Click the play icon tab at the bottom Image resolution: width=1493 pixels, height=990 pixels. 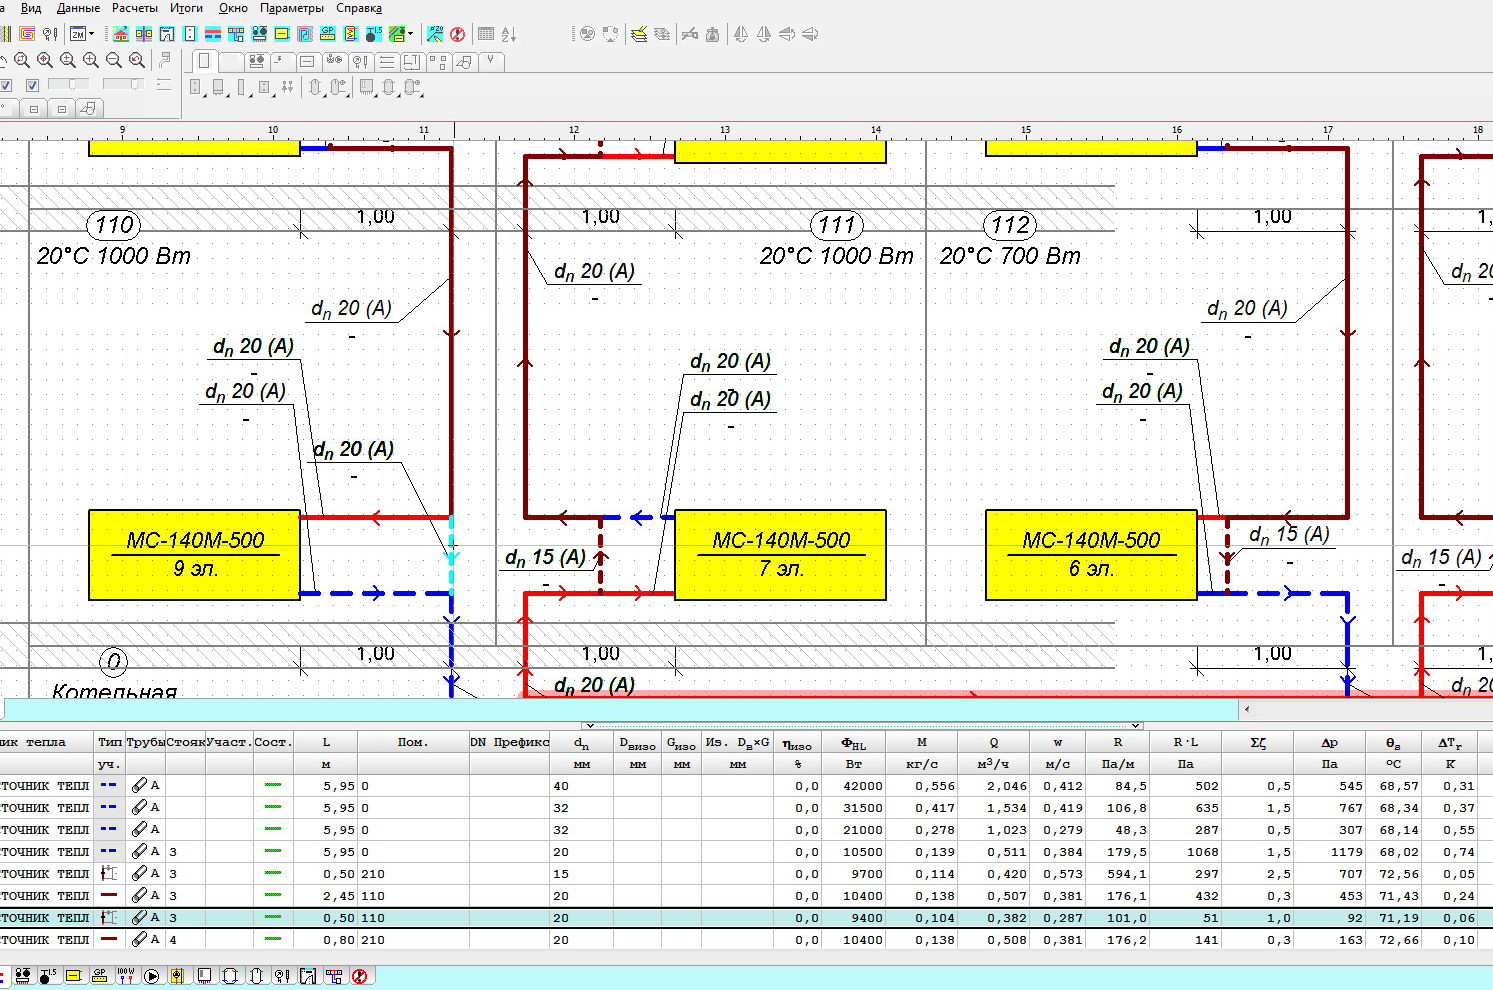[152, 976]
